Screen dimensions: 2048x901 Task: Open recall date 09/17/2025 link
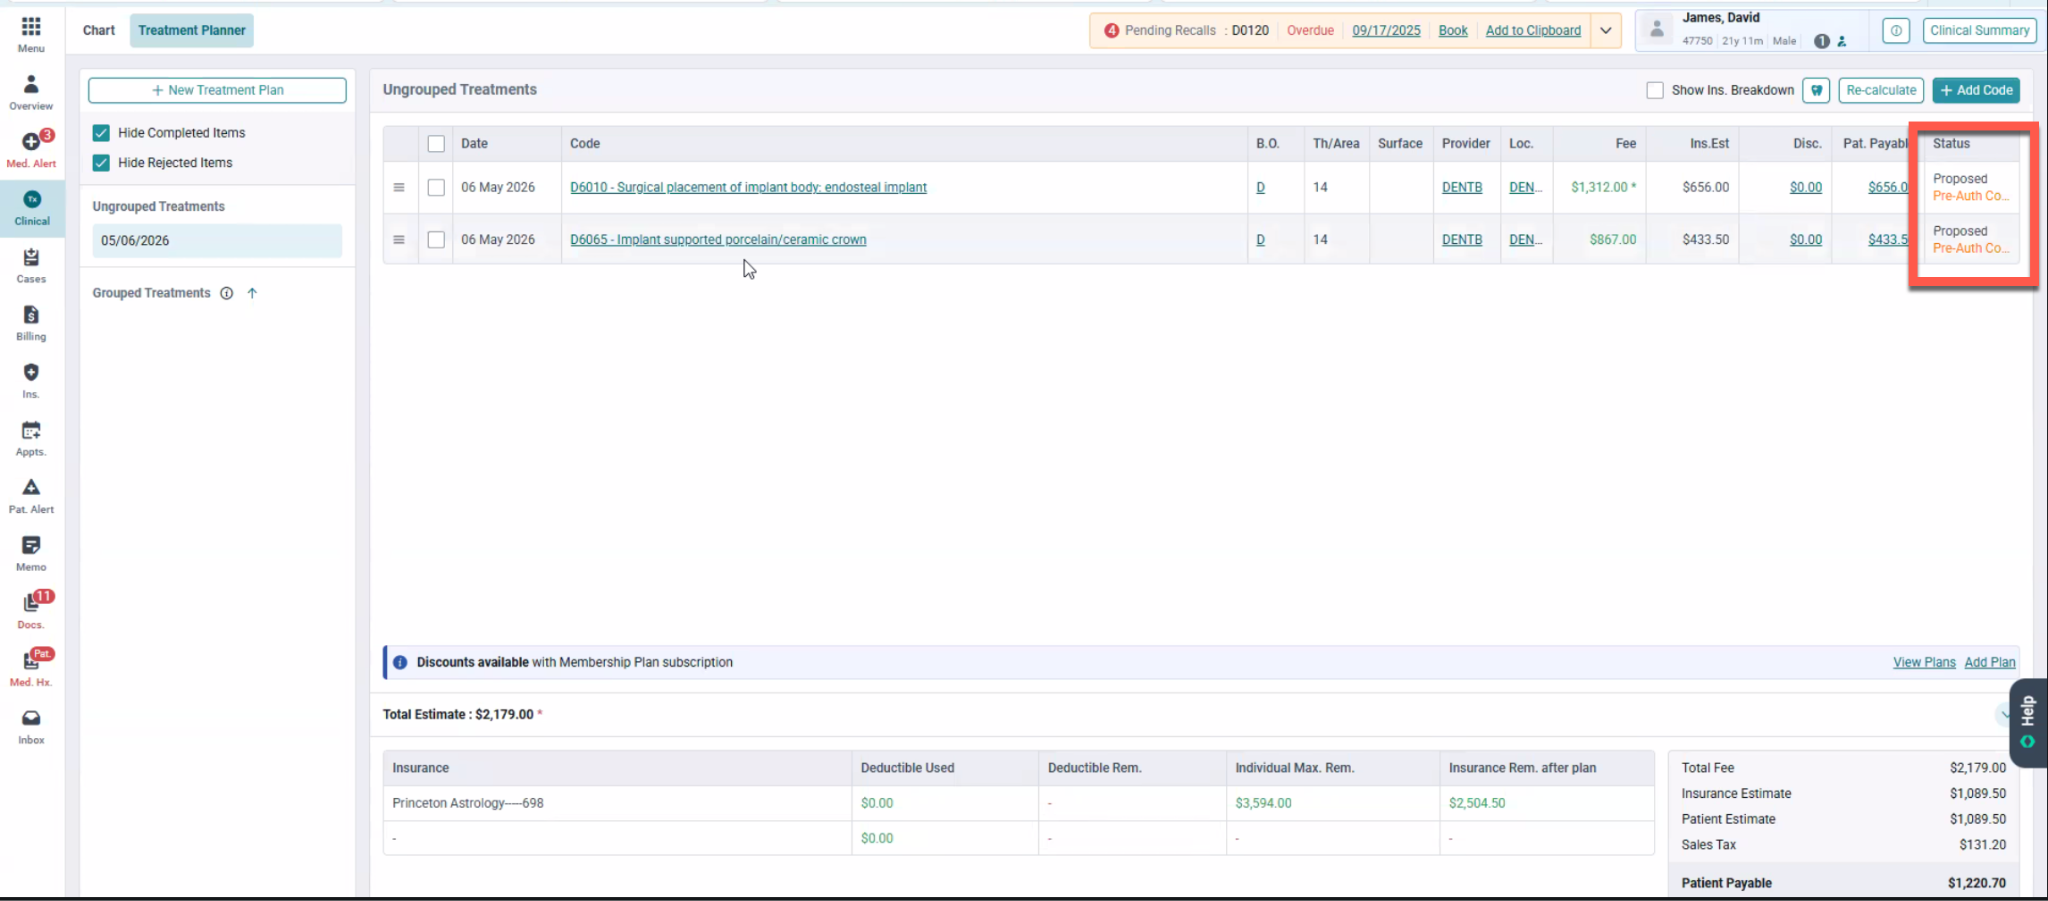click(1386, 30)
